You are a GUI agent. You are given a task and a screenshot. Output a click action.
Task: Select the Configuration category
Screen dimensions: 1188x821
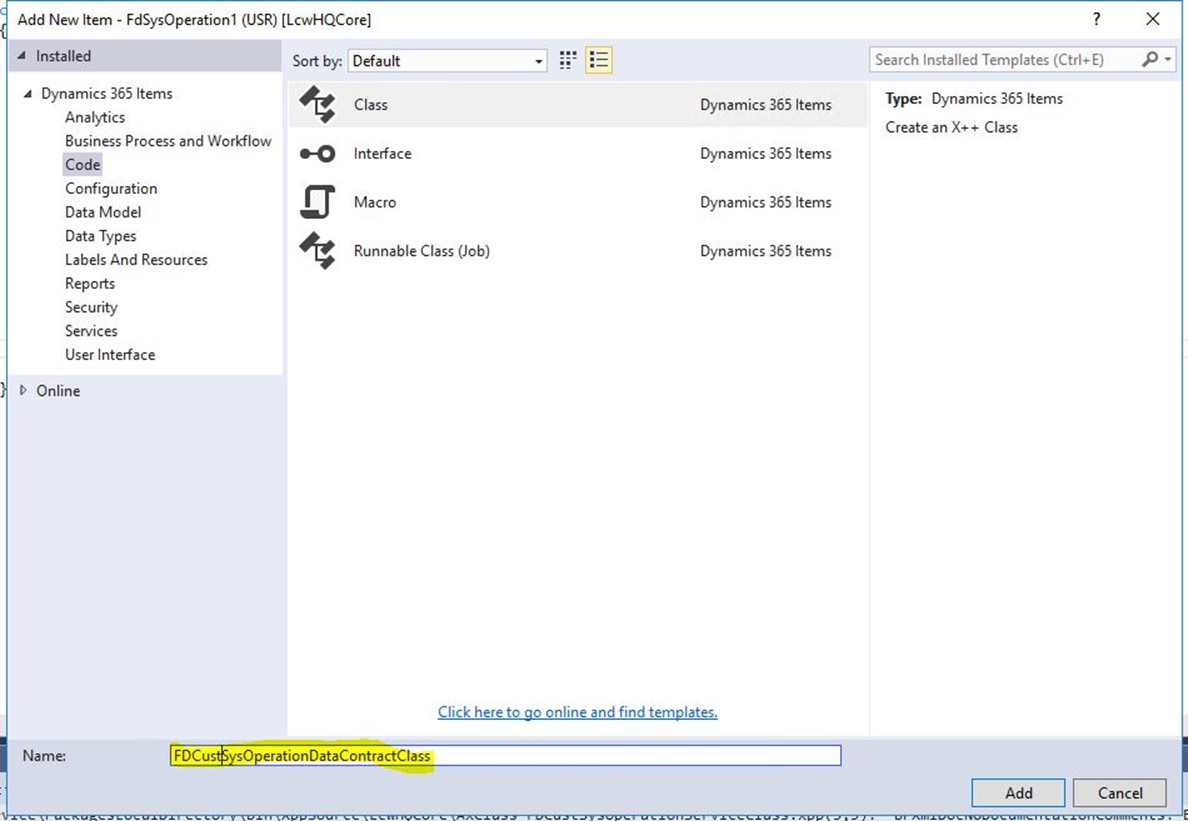tap(111, 189)
